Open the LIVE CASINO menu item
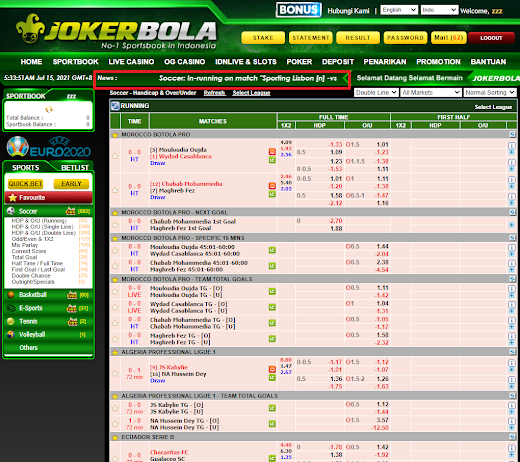Viewport: 520px width, 462px height. [131, 62]
